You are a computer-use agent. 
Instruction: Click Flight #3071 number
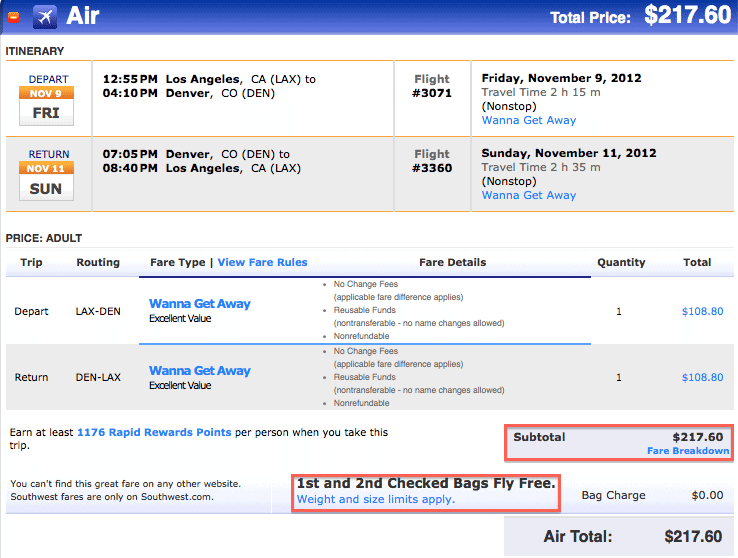tap(432, 93)
